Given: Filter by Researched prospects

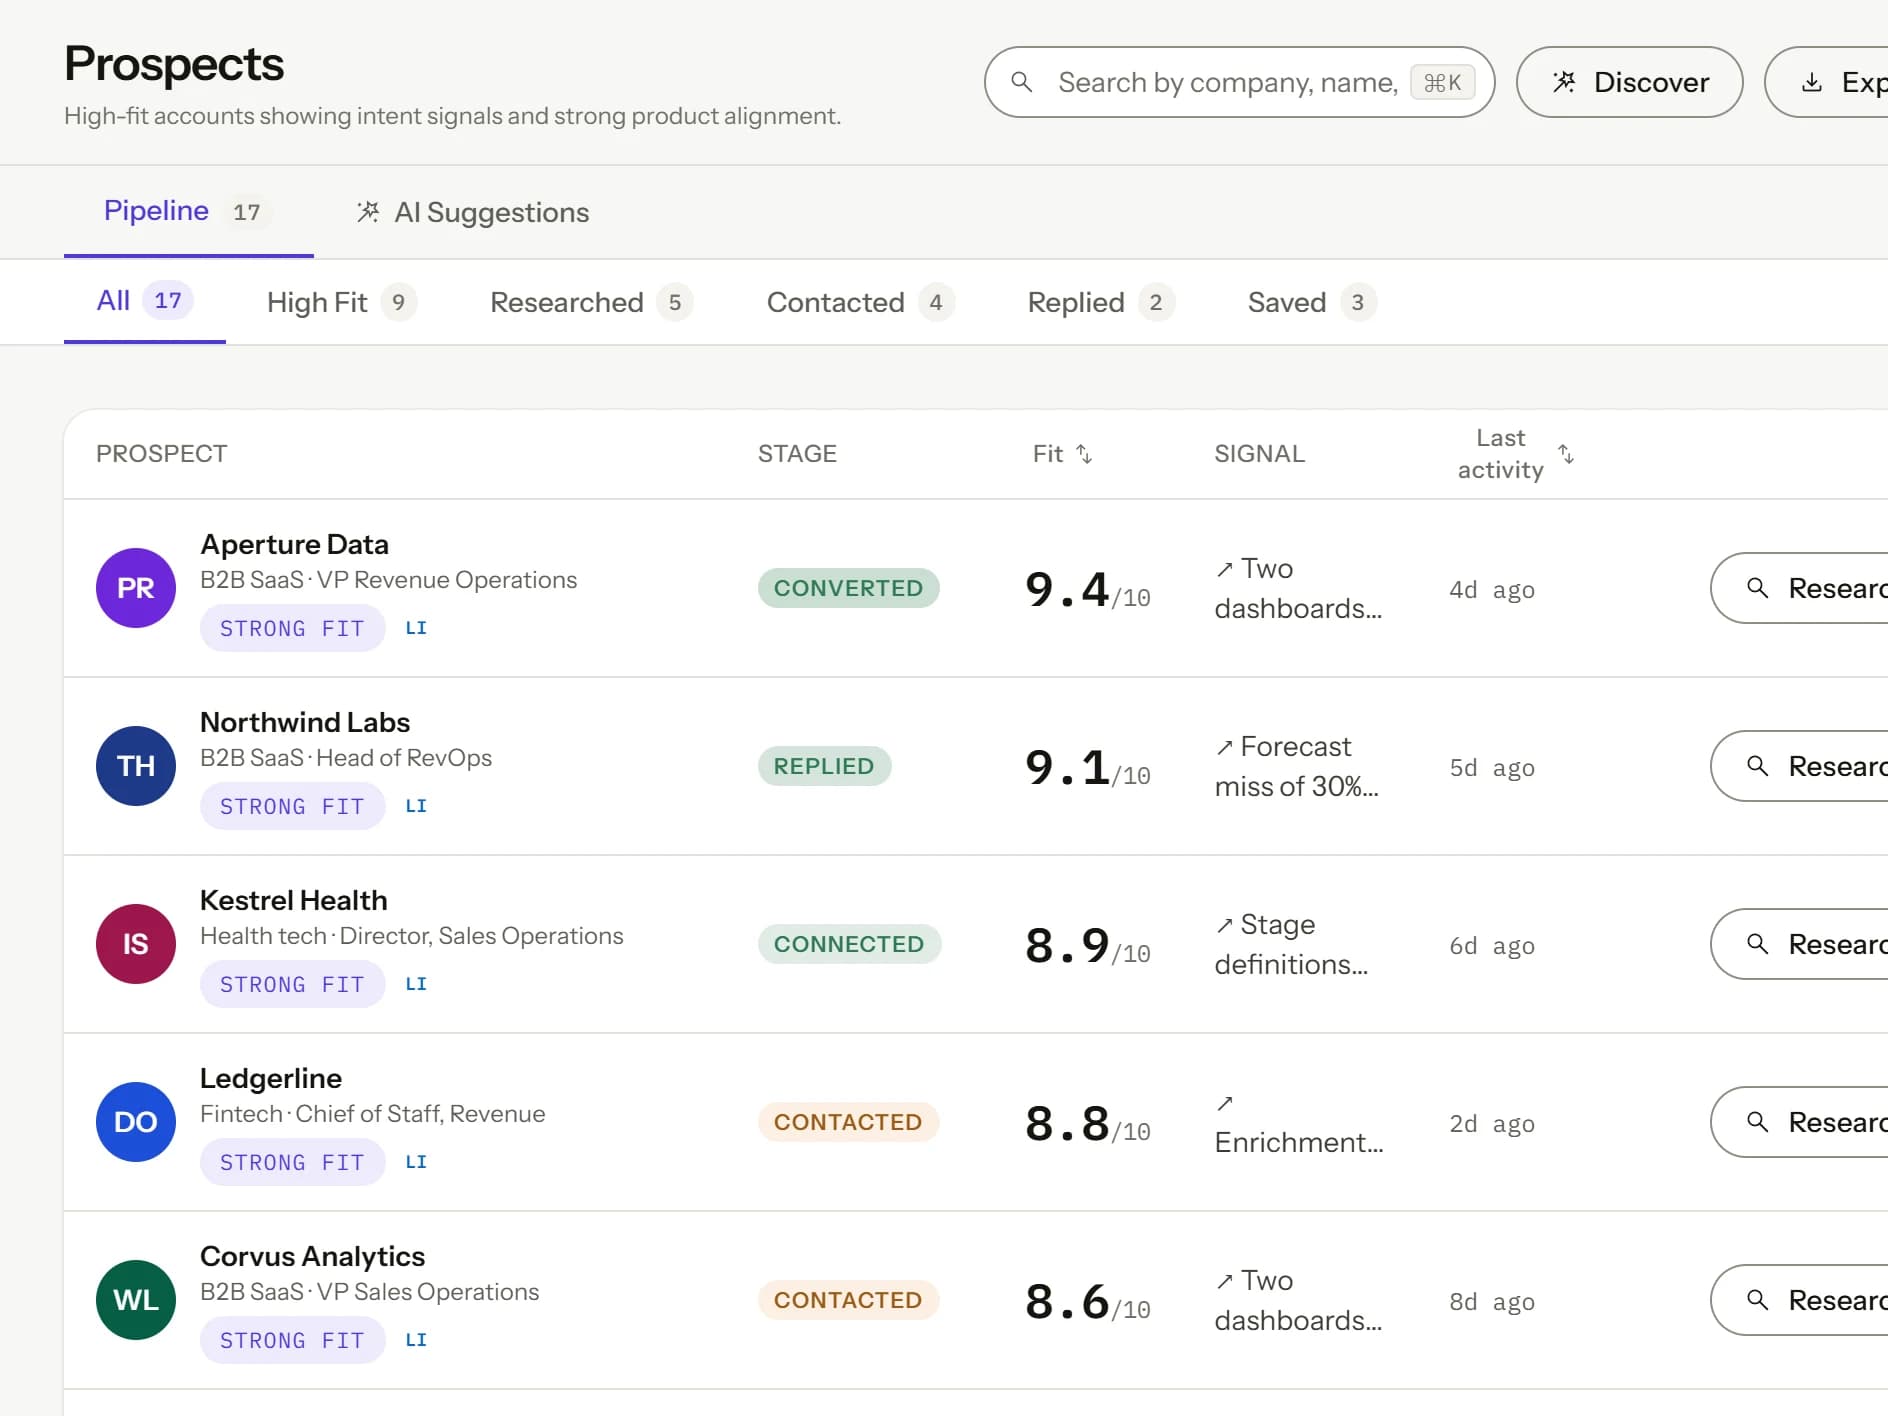Looking at the screenshot, I should pyautogui.click(x=591, y=302).
